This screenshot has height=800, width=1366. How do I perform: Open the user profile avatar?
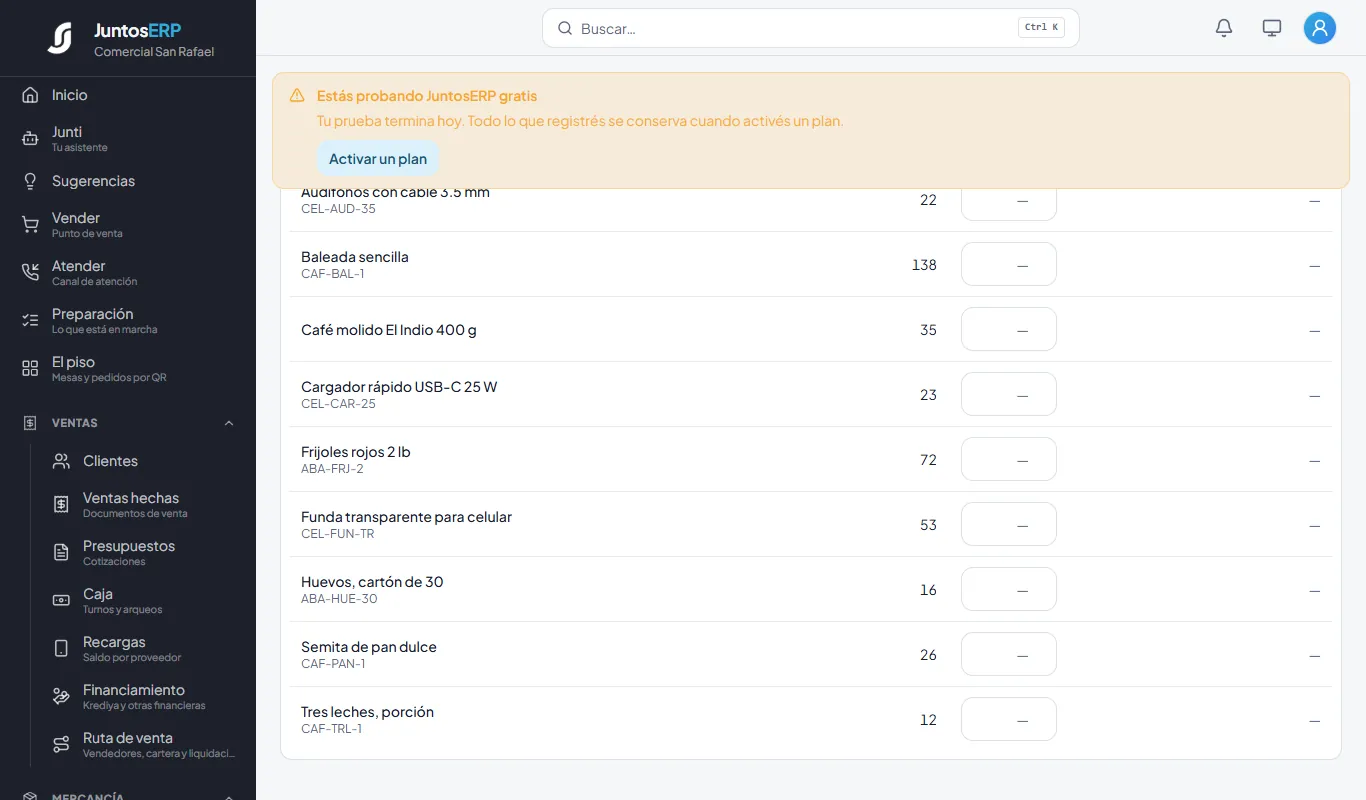[1320, 28]
